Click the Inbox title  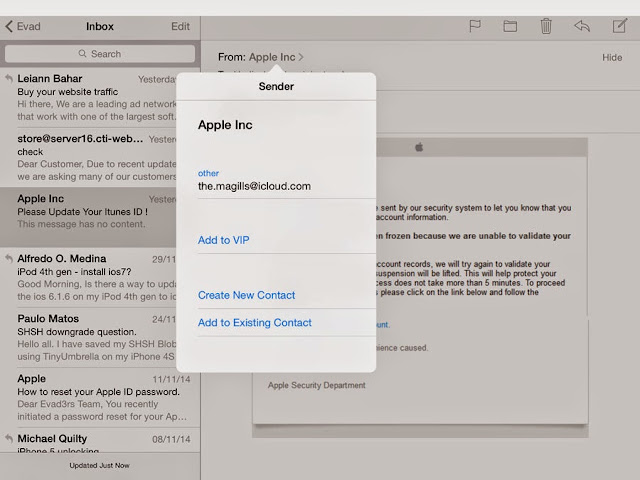click(100, 27)
